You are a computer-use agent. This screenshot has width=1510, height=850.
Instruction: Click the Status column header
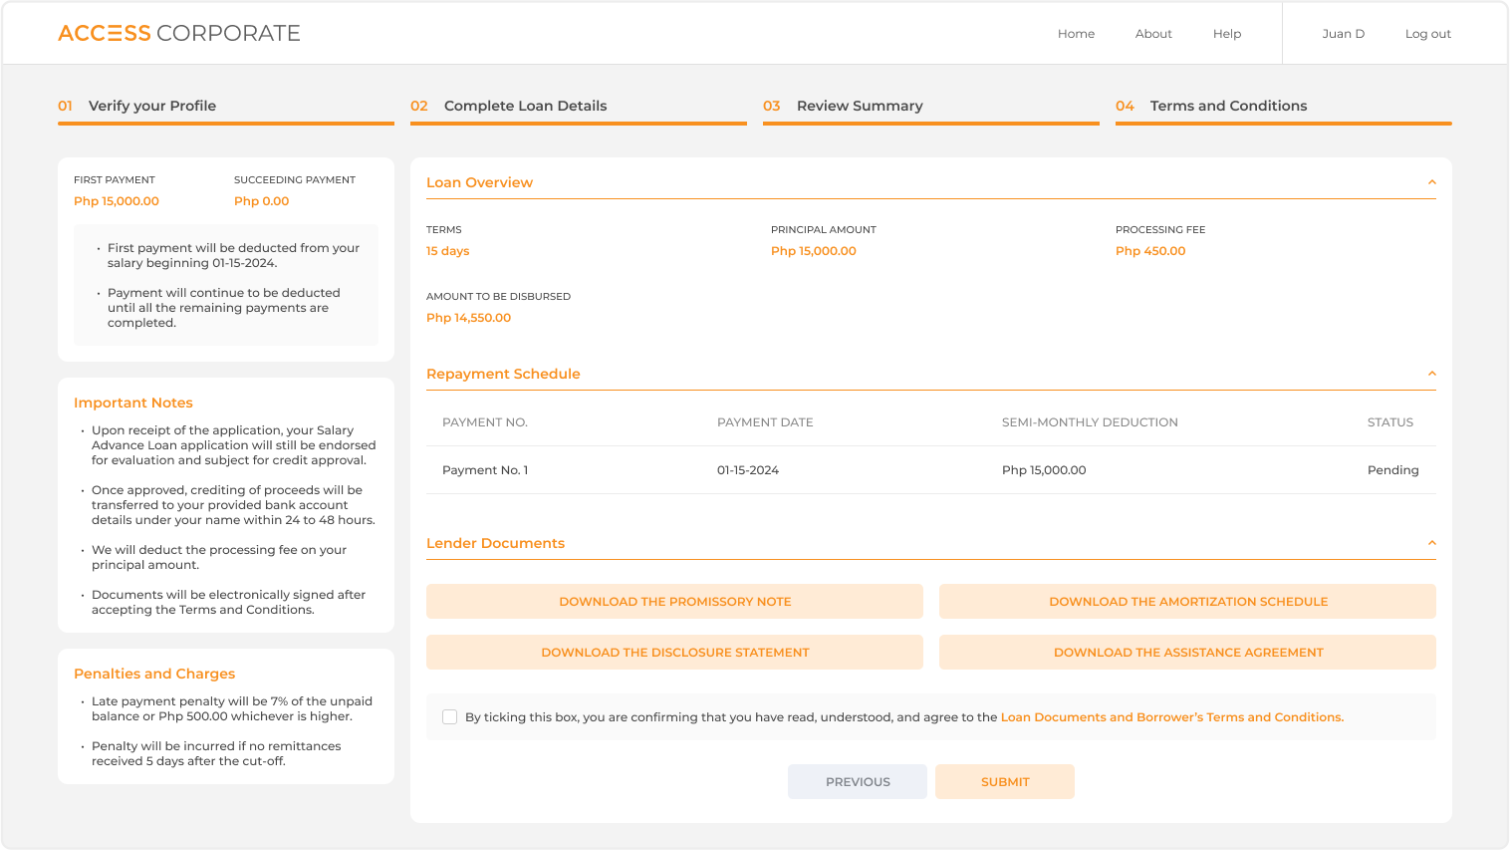[x=1390, y=422]
